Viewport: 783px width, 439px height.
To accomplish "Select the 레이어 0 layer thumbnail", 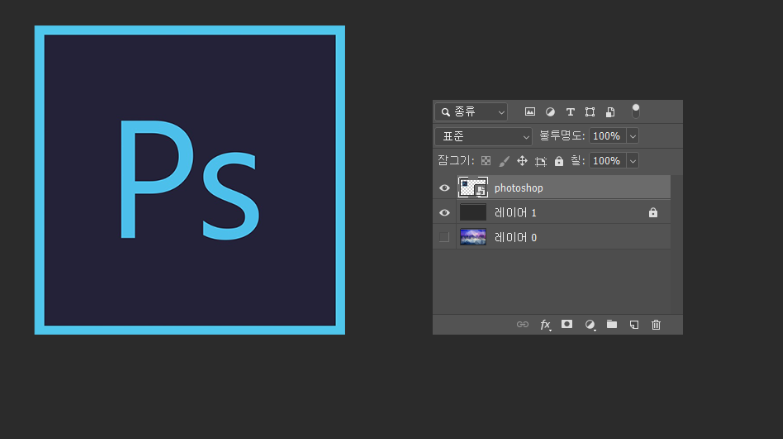I will 473,237.
